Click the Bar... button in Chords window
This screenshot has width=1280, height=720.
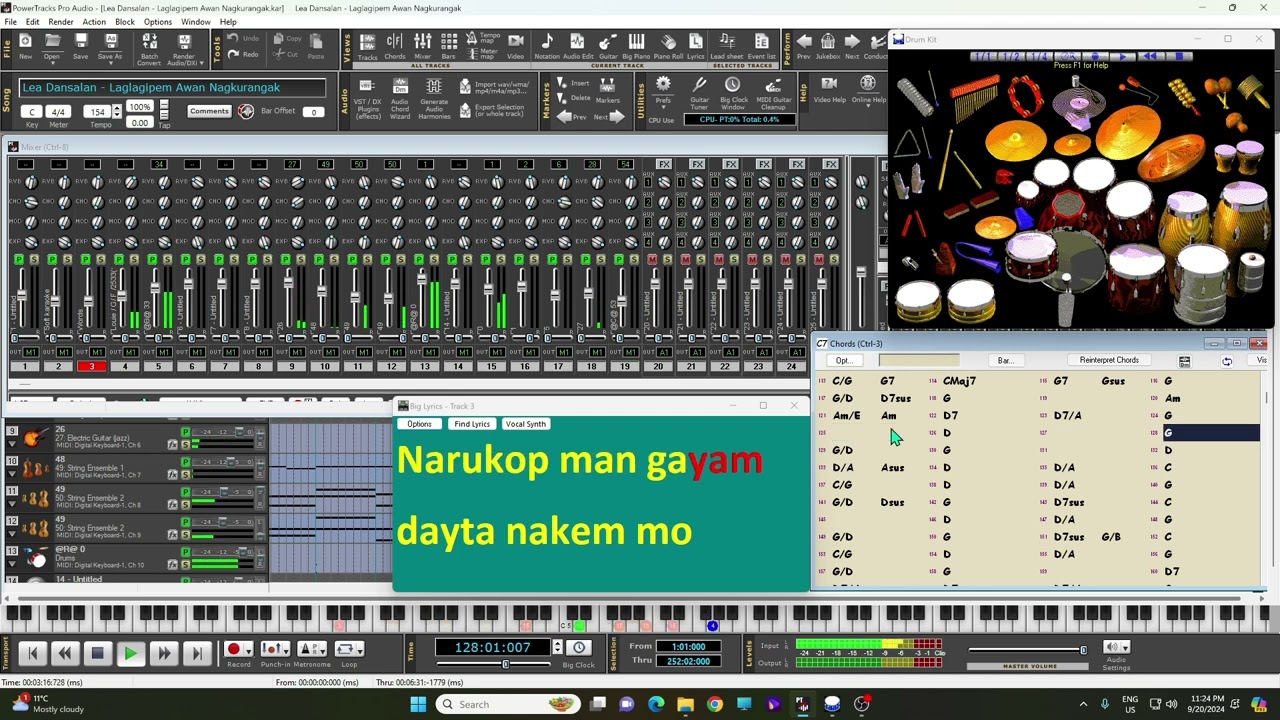point(1005,360)
